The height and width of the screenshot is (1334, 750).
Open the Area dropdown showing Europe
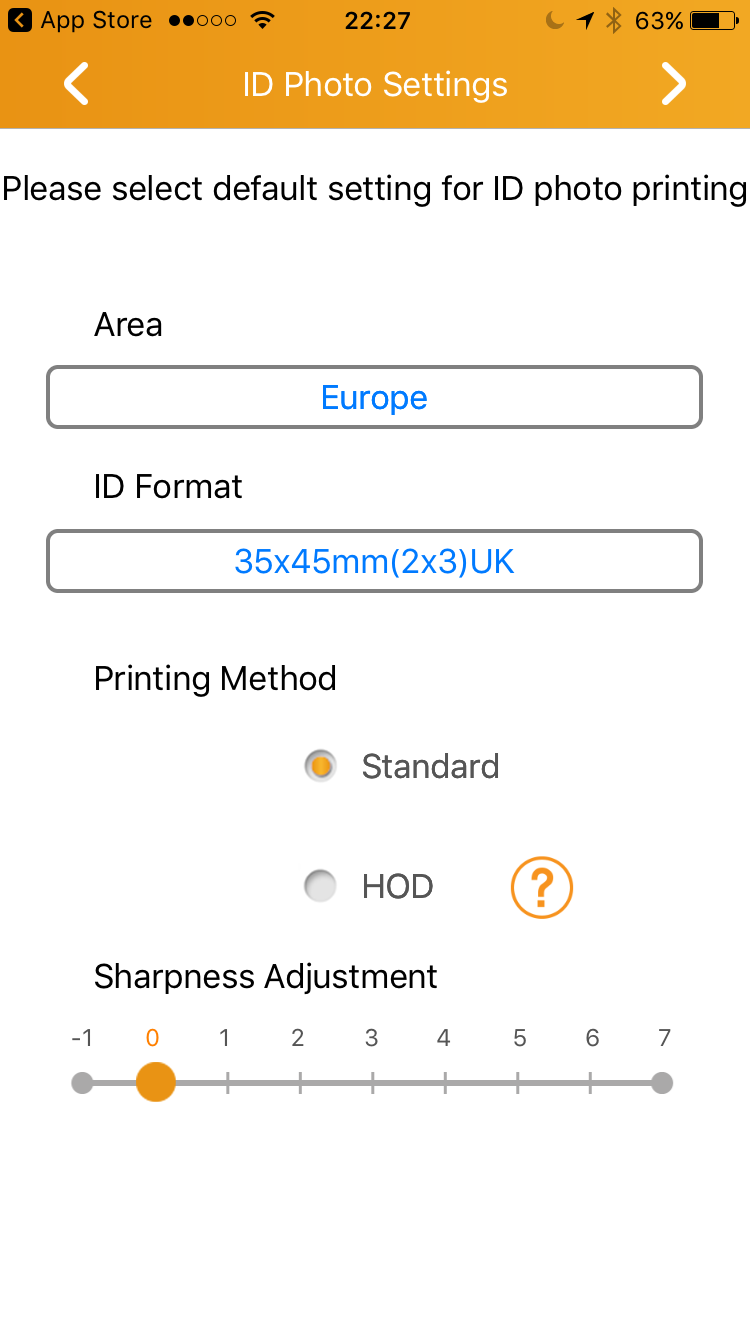[x=374, y=397]
